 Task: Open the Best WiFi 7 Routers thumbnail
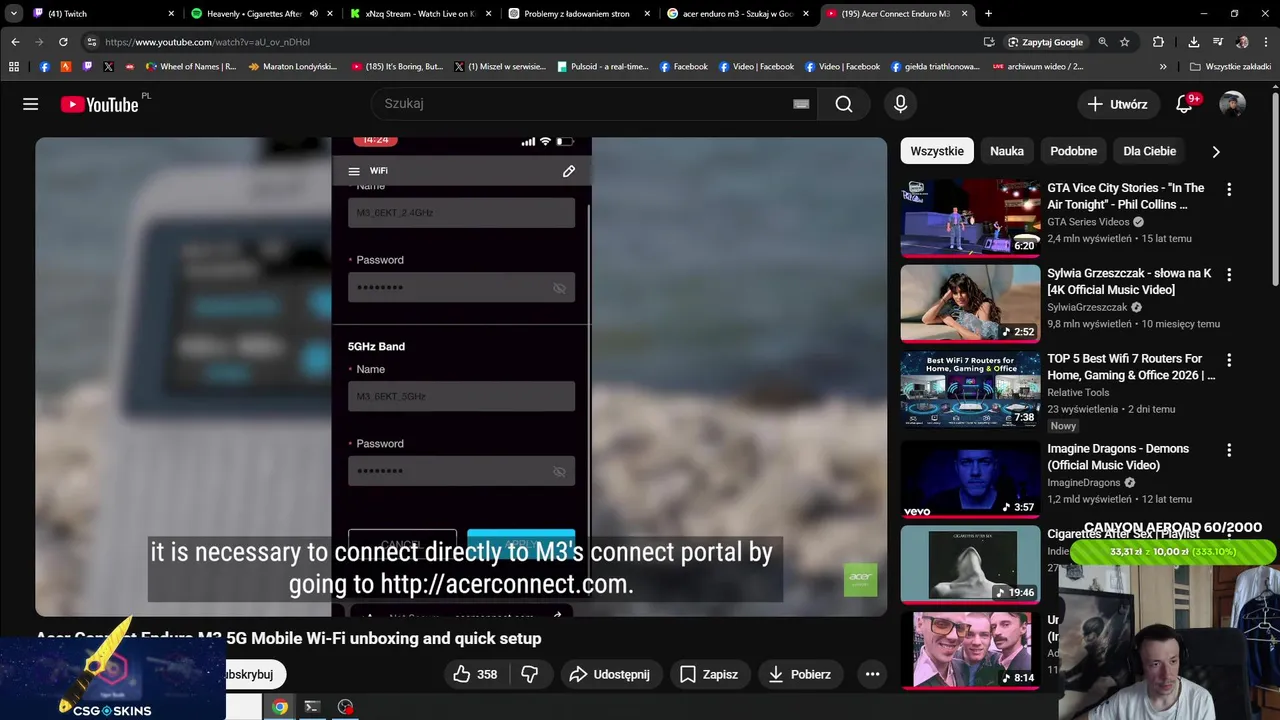(x=970, y=389)
